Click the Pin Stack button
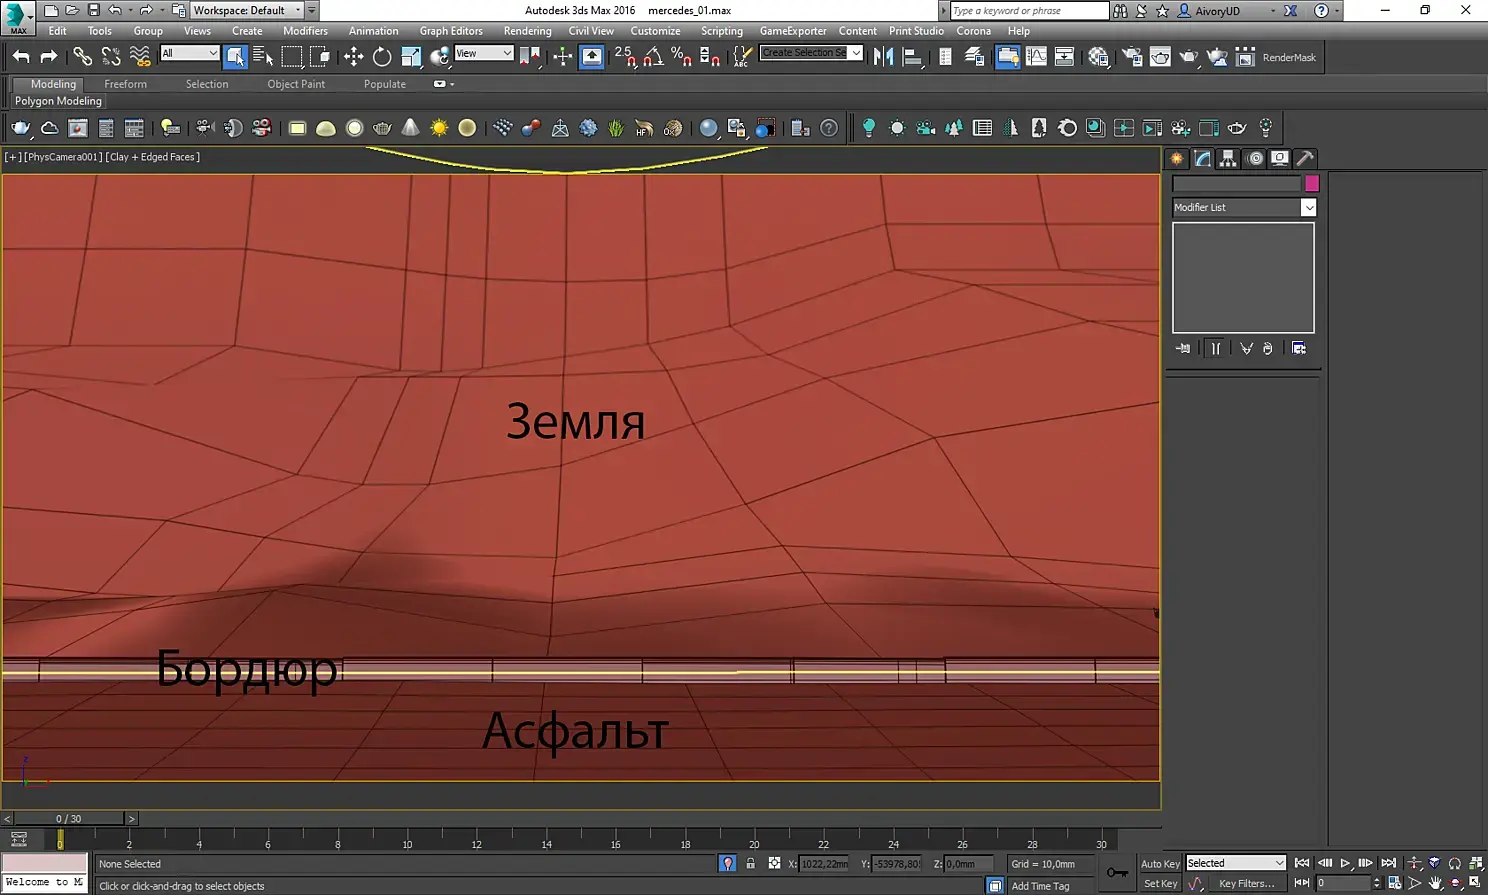1488x895 pixels. (1184, 348)
